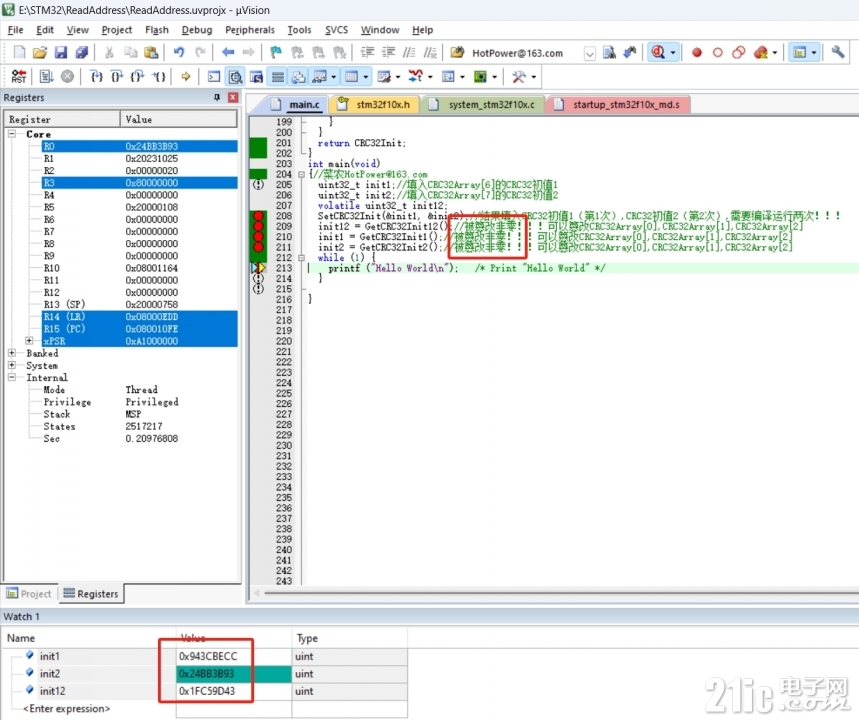Toggle the breakpoint on line 211
This screenshot has height=720, width=859.
click(x=258, y=247)
